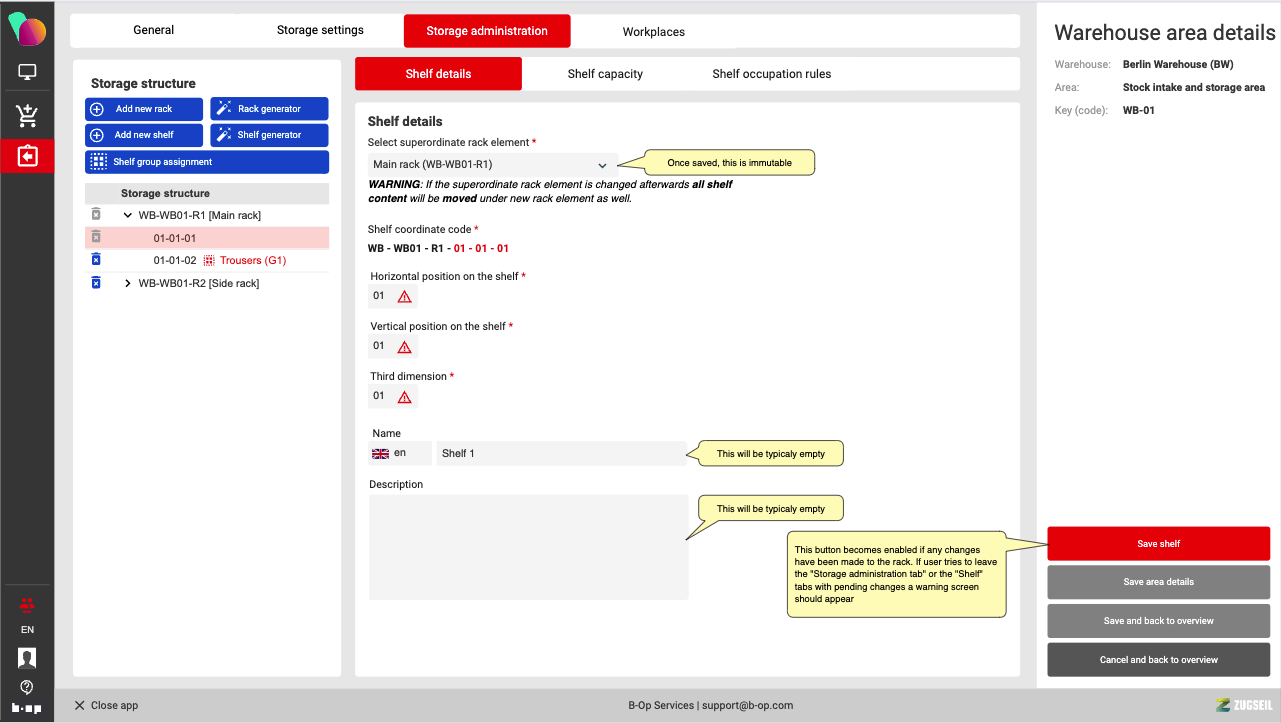This screenshot has width=1281, height=723.
Task: Expand the WB-WB01-R2 Side rack node
Action: [x=127, y=283]
